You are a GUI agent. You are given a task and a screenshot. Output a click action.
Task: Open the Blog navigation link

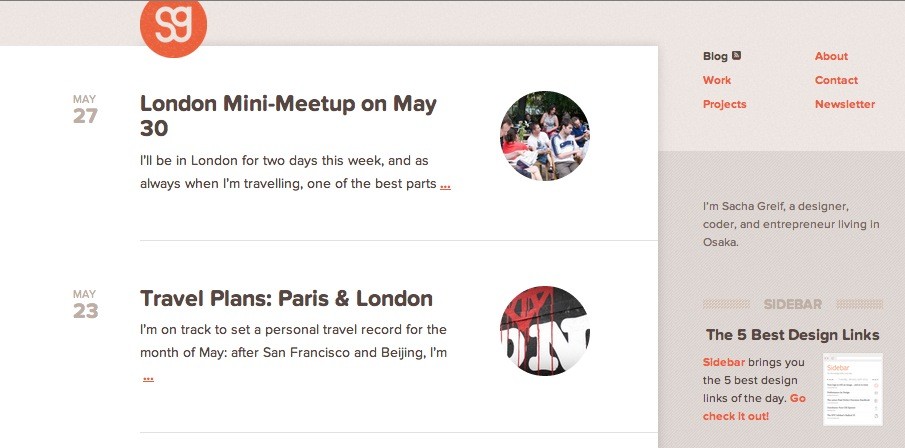tap(715, 57)
